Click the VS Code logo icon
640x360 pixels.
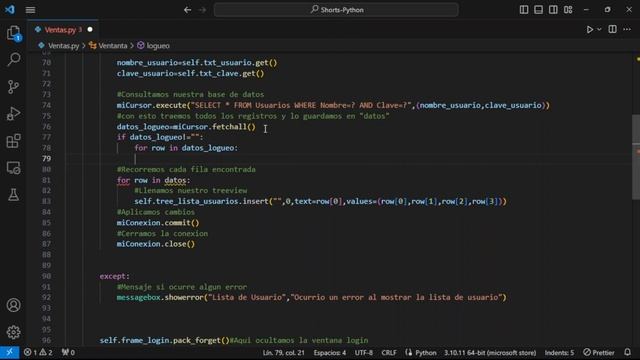point(10,9)
